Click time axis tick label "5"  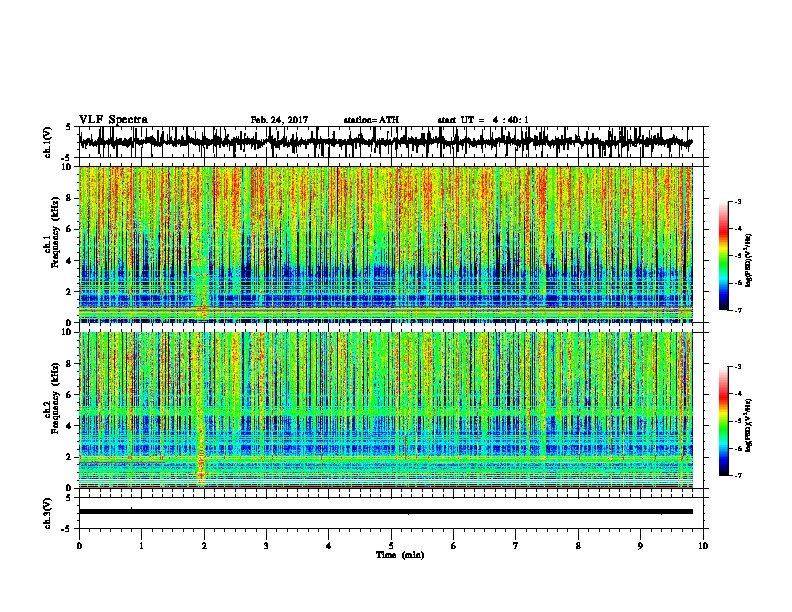[391, 546]
